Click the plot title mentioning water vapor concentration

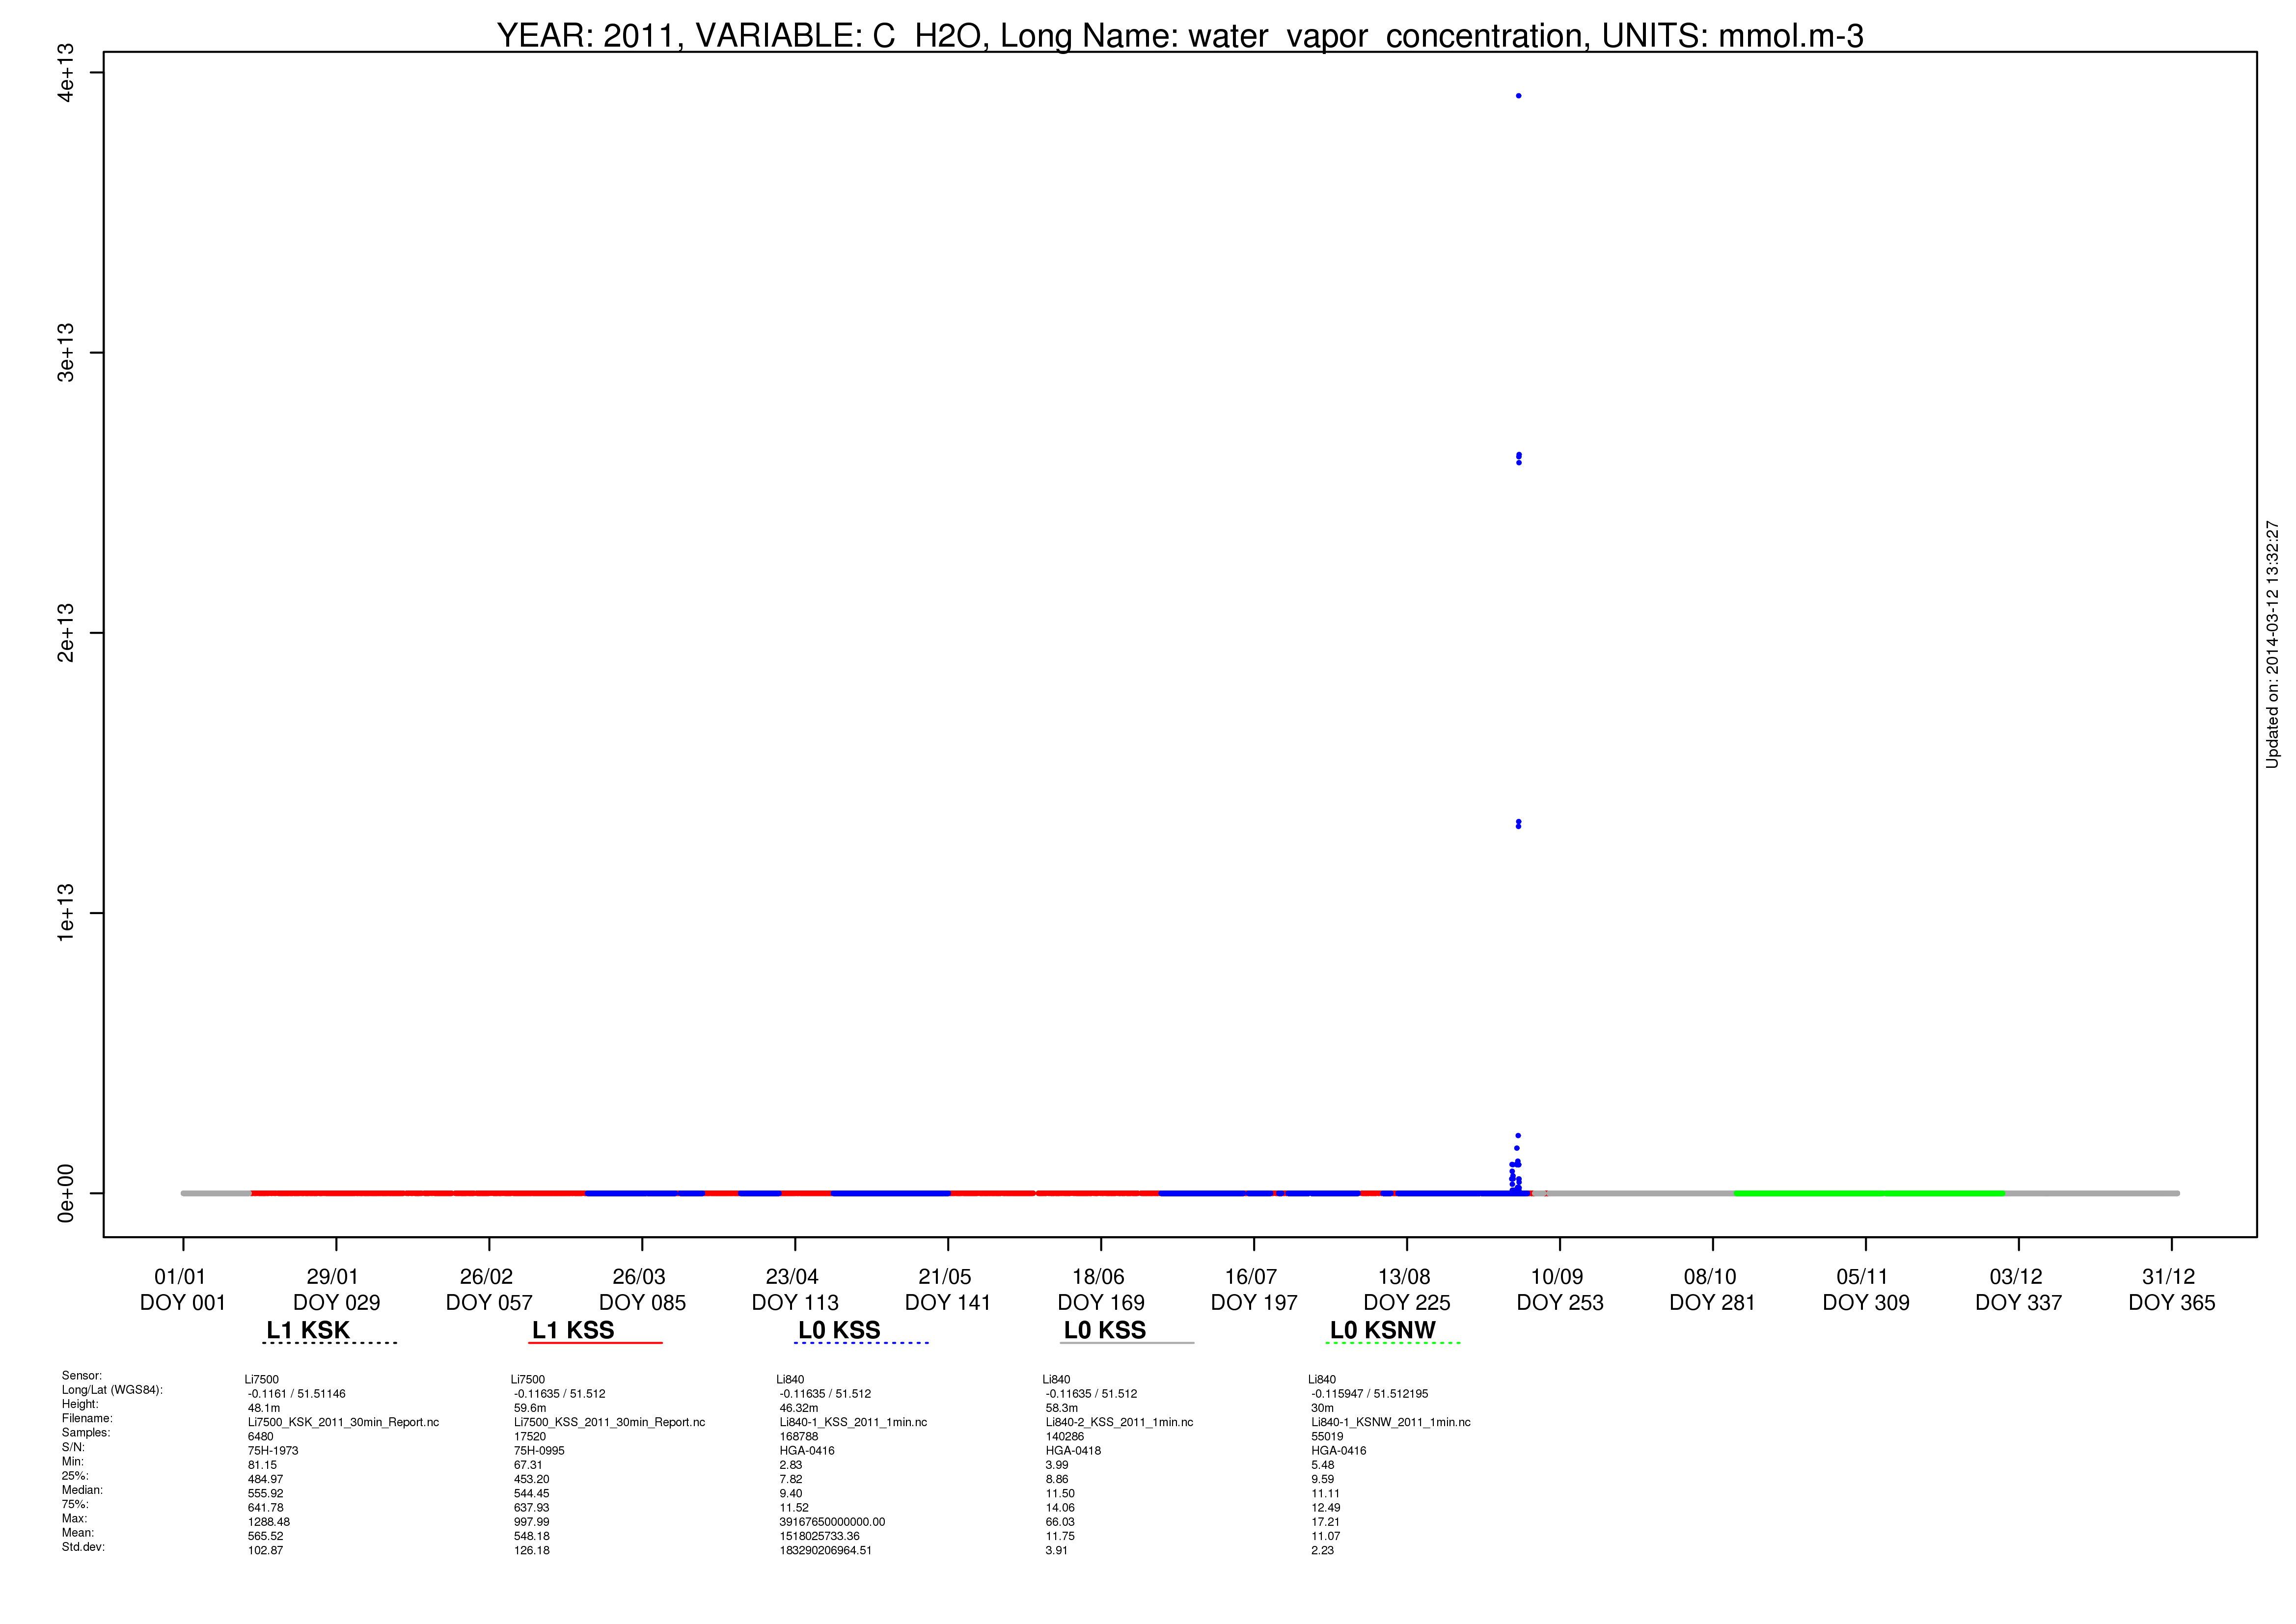click(x=1180, y=35)
